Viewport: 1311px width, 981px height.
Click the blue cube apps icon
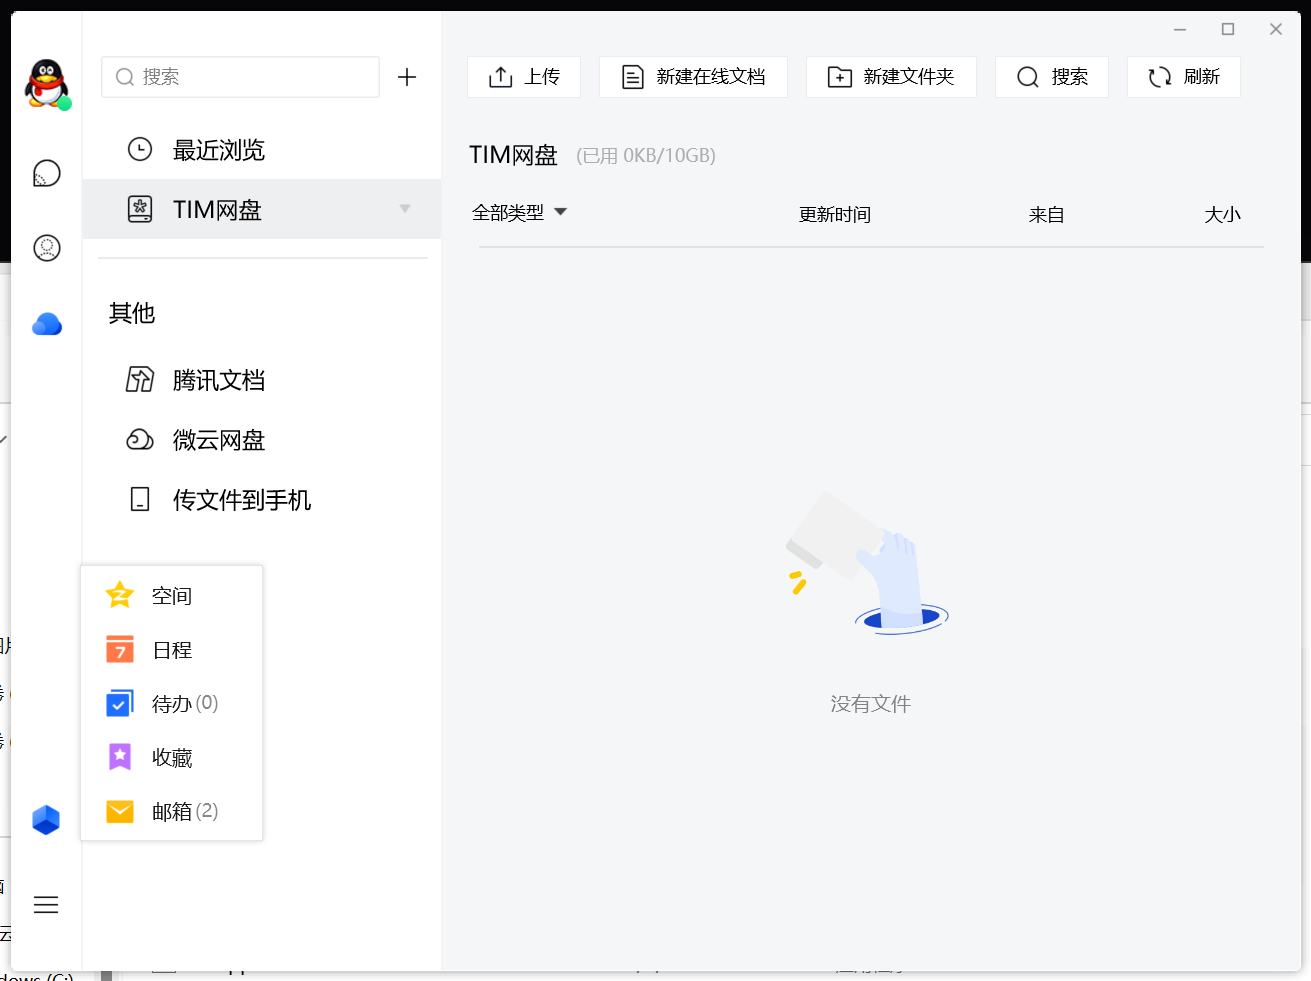[x=46, y=820]
